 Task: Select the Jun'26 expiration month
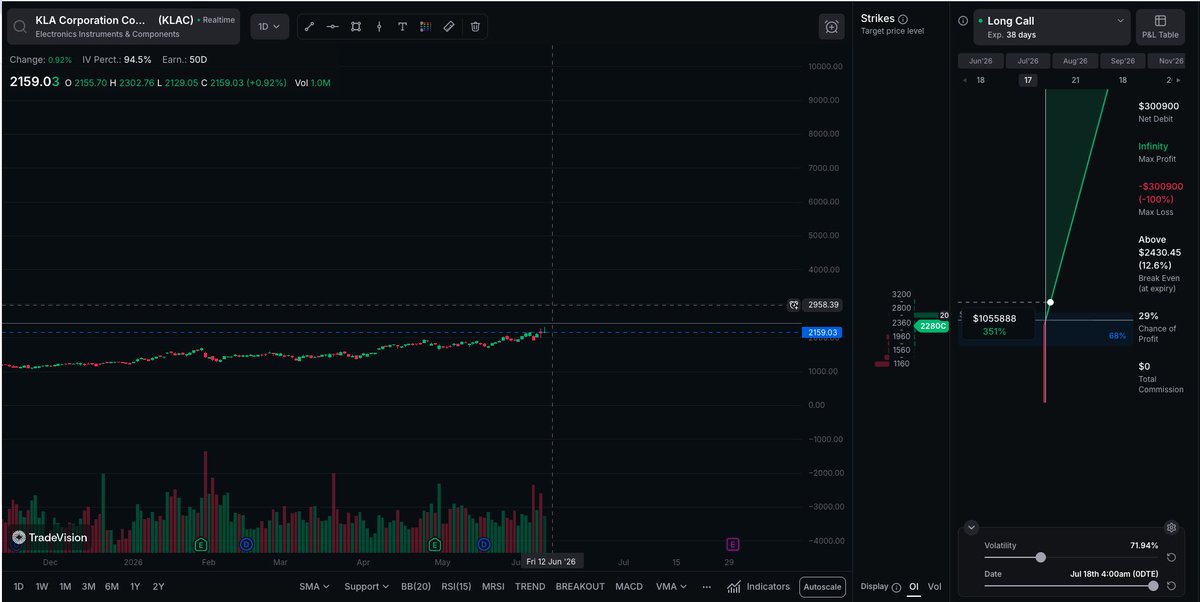(x=980, y=61)
